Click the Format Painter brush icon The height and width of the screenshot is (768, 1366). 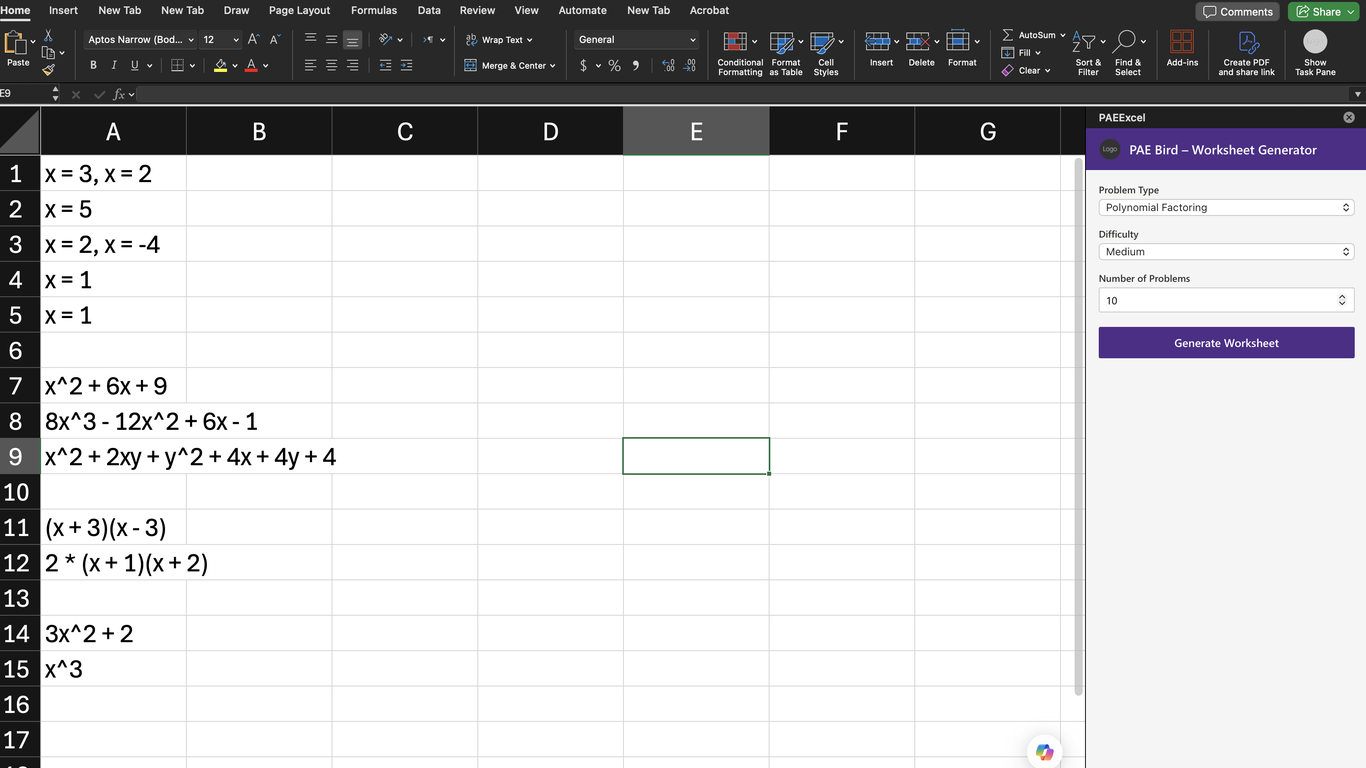pos(48,70)
